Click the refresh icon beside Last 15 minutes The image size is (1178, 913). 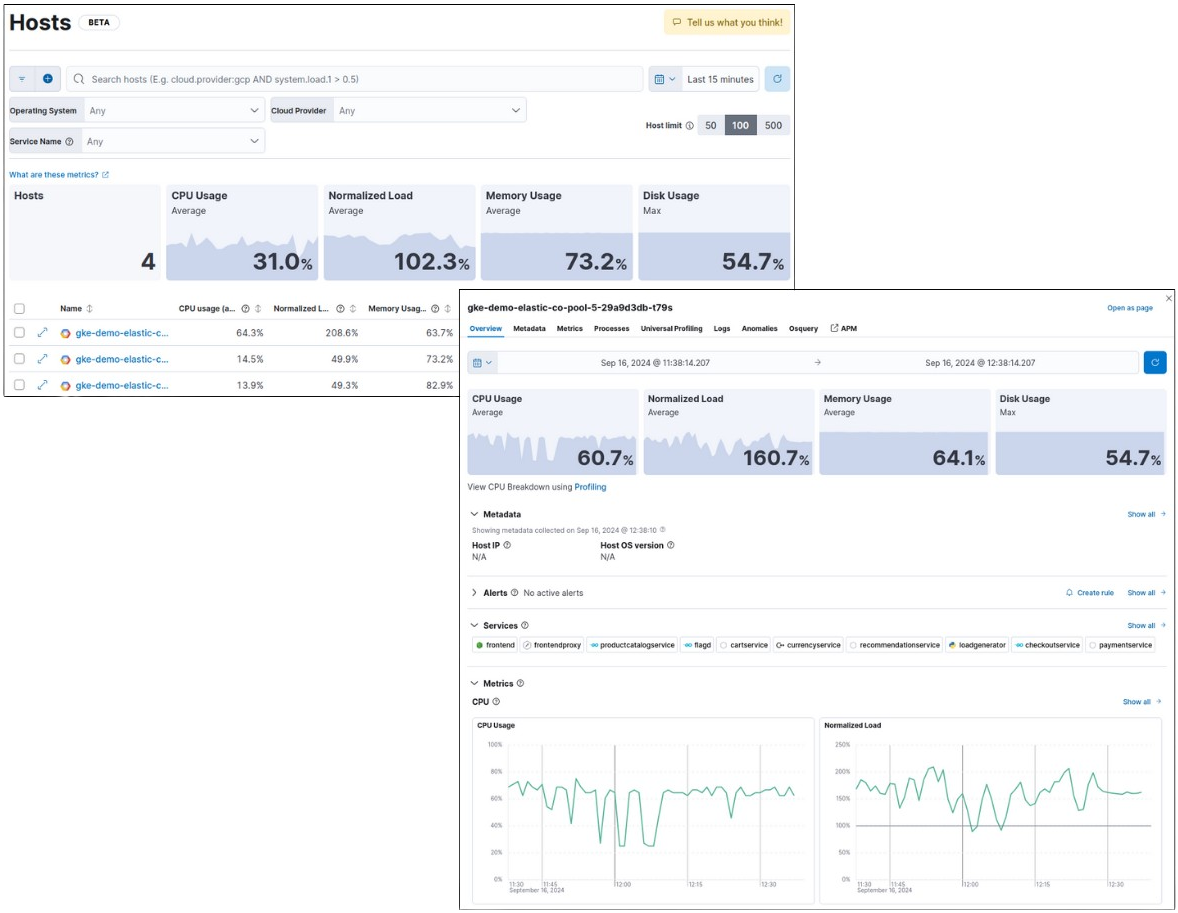pyautogui.click(x=777, y=79)
